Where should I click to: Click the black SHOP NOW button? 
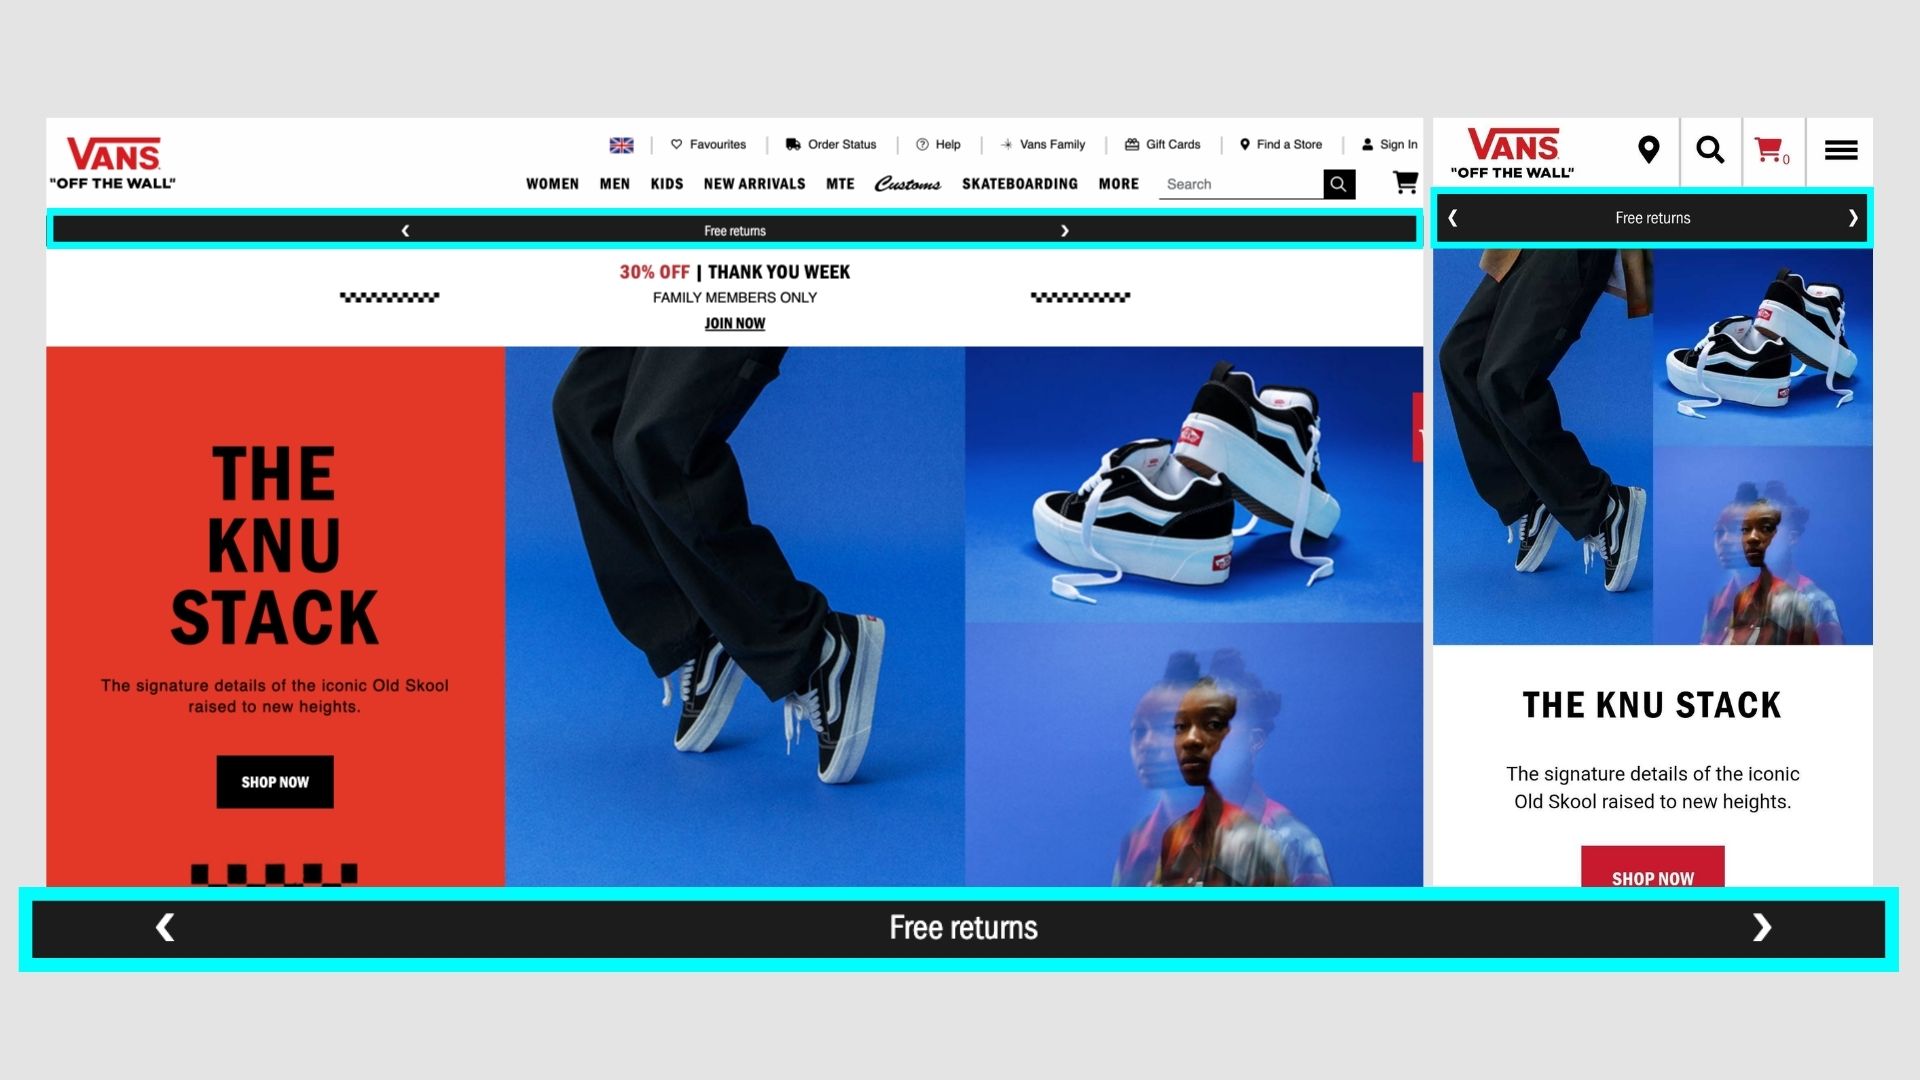pyautogui.click(x=275, y=782)
